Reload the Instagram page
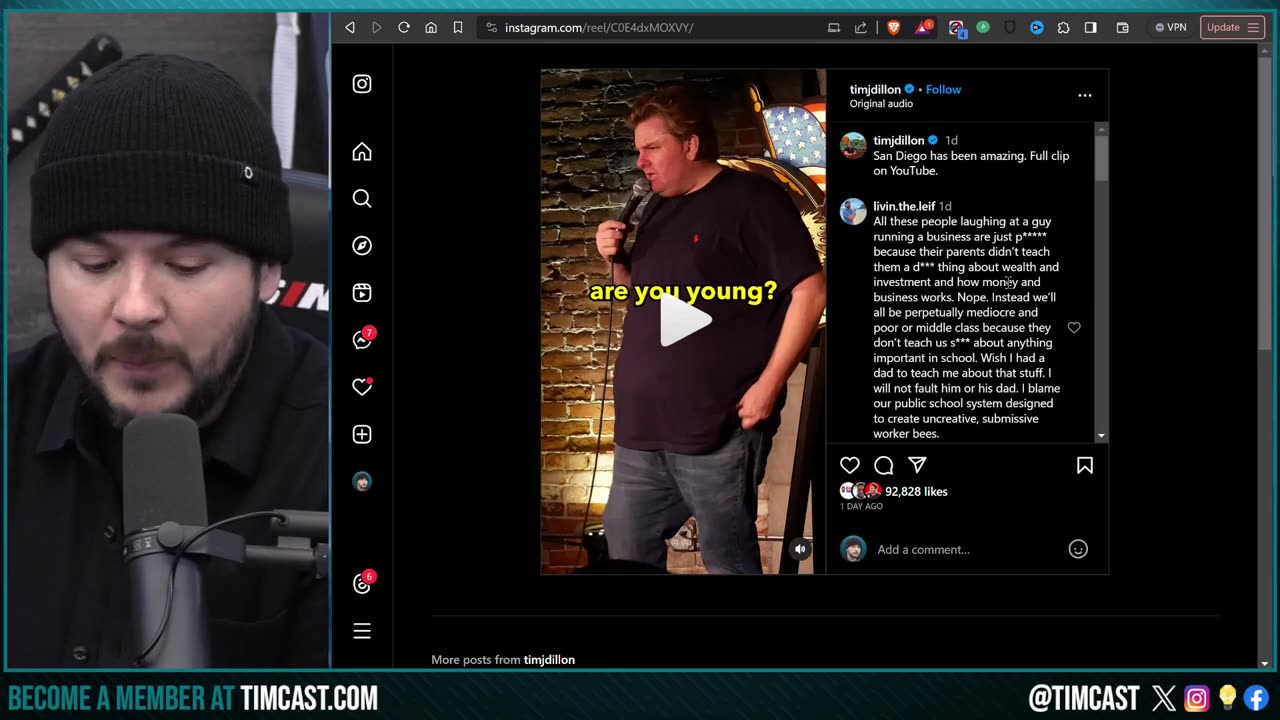Screen dimensions: 1280x720 click(404, 28)
